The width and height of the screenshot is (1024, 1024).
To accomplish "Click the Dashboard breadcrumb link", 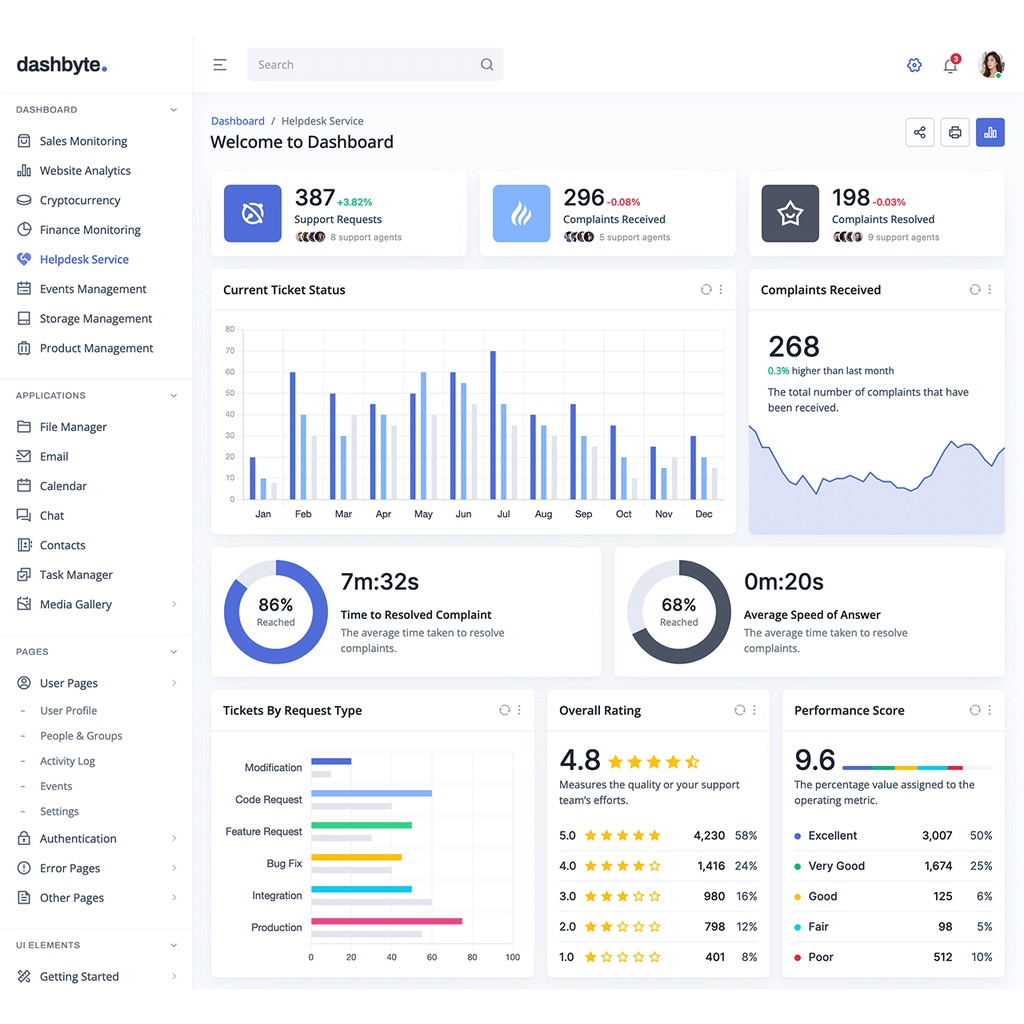I will 238,121.
